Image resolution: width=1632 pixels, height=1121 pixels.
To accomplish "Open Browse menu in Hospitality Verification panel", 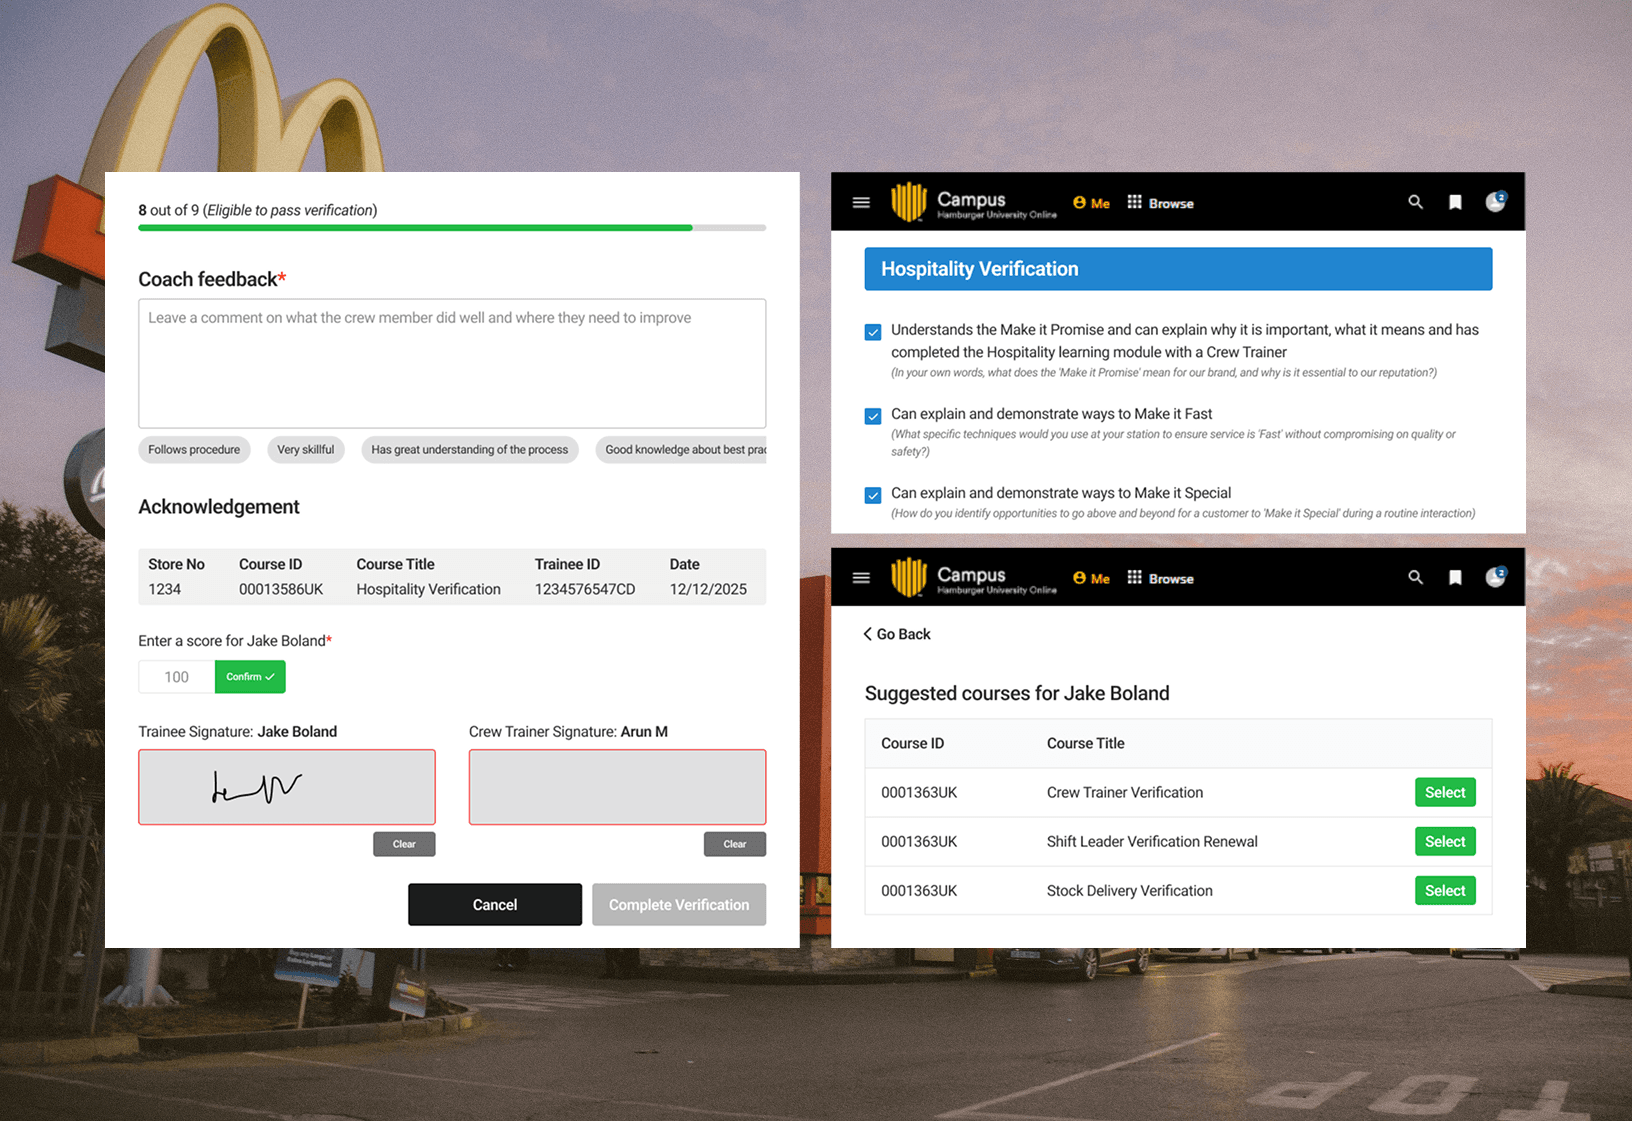I will point(1160,203).
